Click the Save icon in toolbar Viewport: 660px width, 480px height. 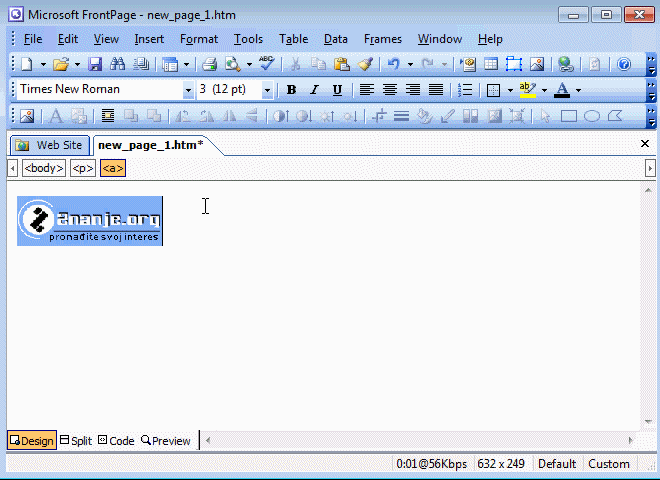pos(95,64)
